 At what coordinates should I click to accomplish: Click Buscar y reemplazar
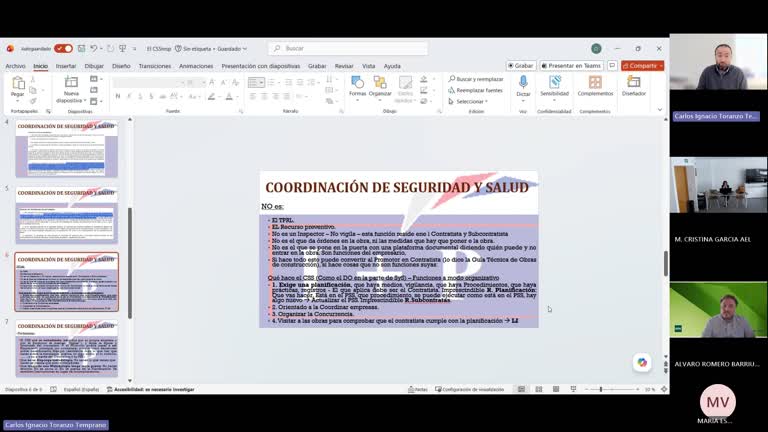pyautogui.click(x=476, y=79)
